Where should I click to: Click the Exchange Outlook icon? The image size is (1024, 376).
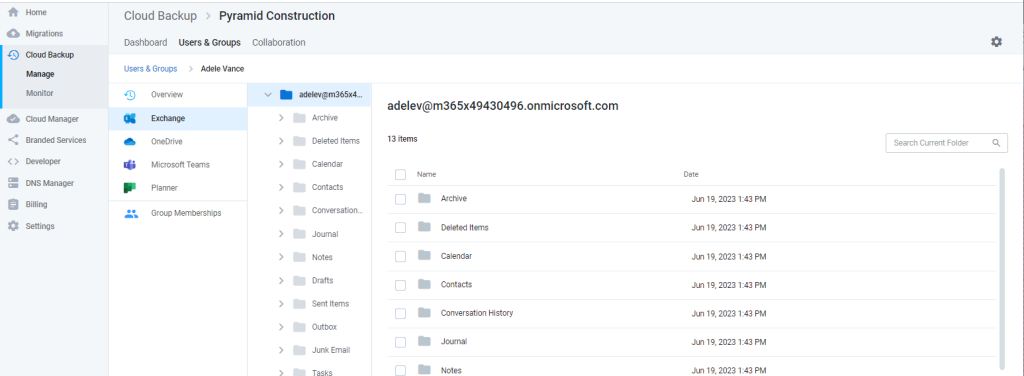(129, 118)
